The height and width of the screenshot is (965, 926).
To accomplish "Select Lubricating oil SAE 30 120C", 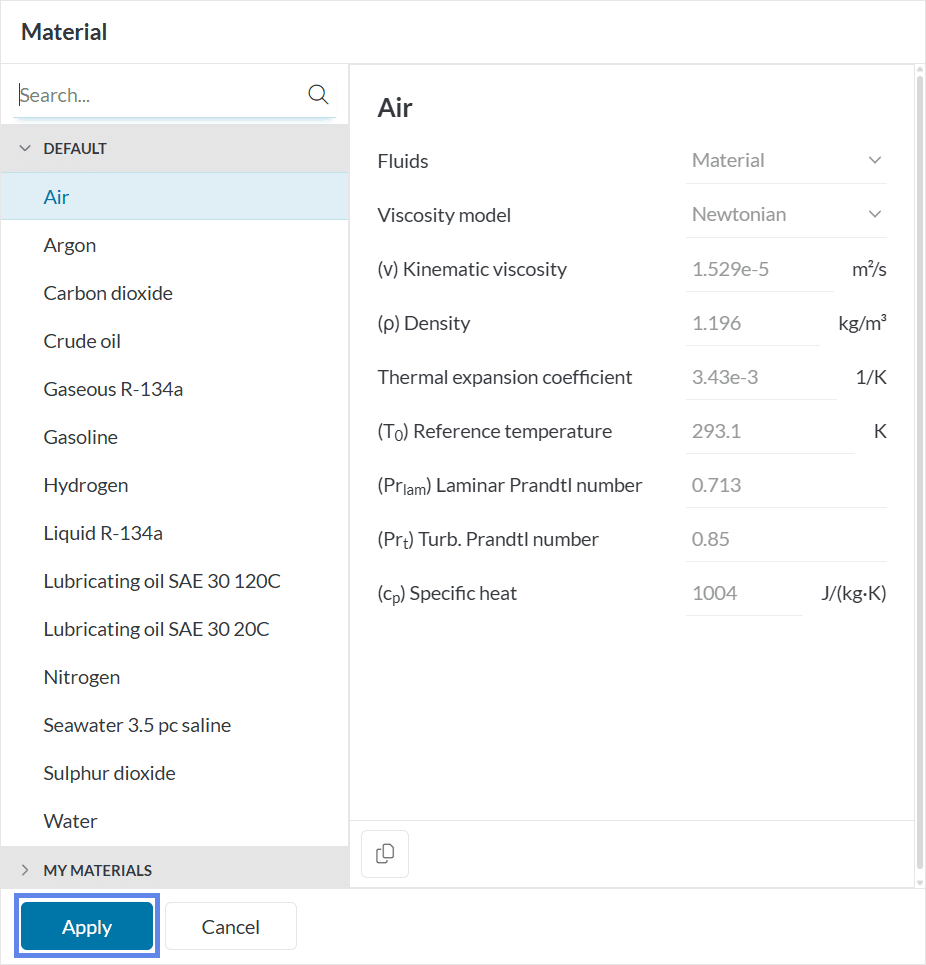I will click(x=162, y=581).
